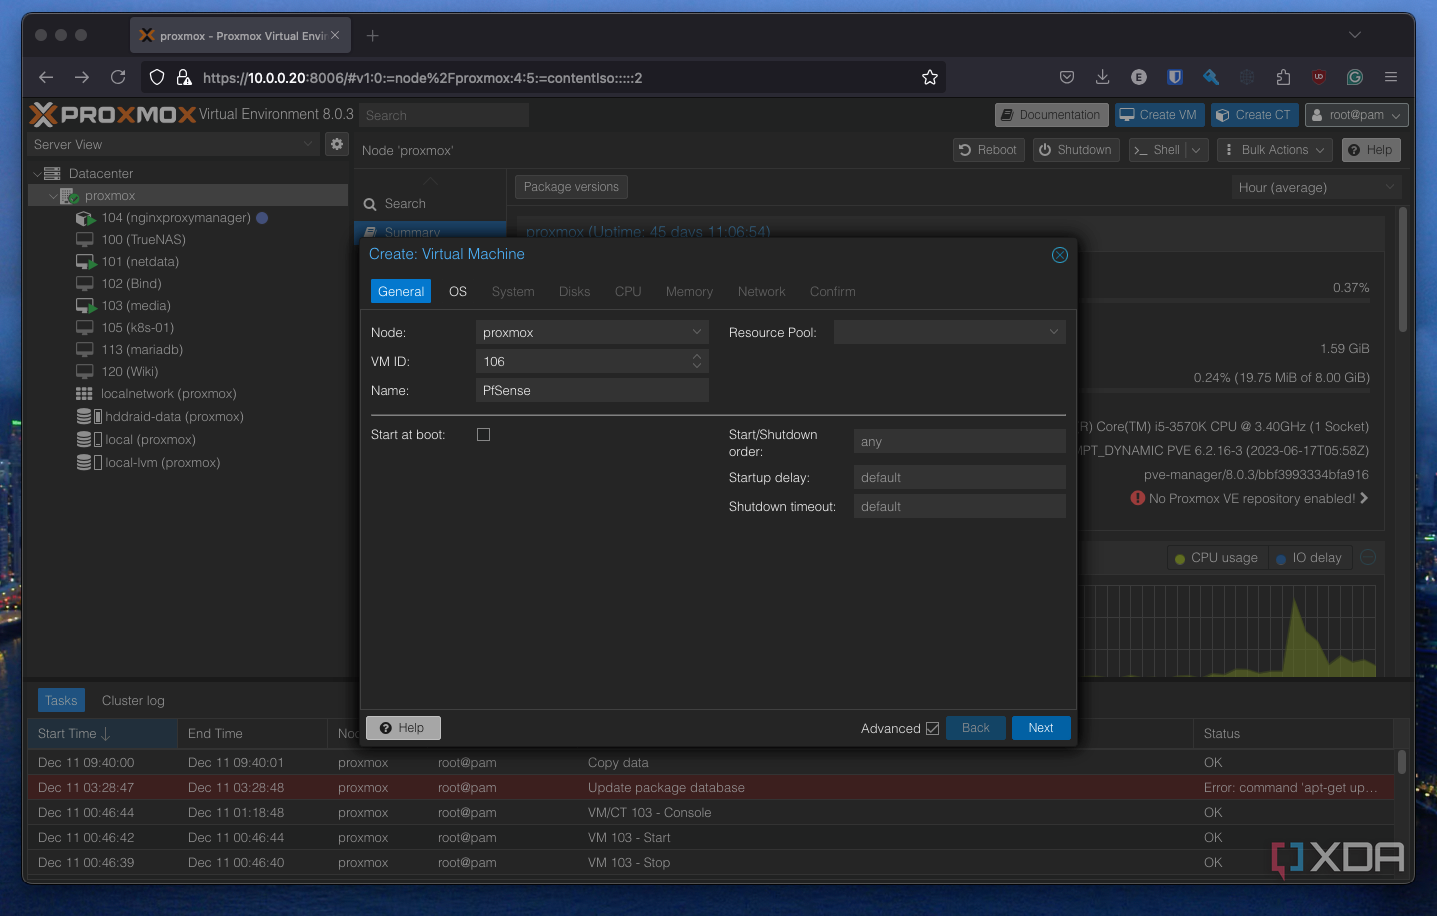Toggle the Advanced checkbox
Viewport: 1437px width, 916px height.
pyautogui.click(x=932, y=728)
